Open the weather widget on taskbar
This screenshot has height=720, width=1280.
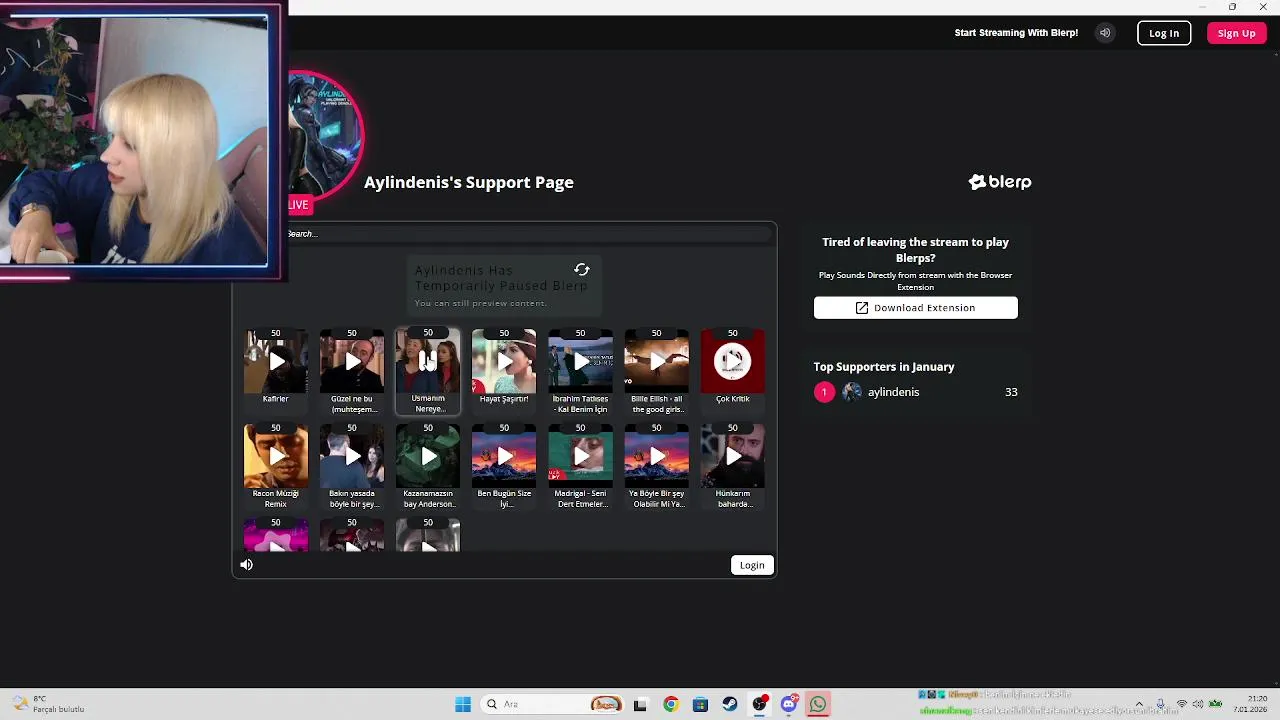point(48,704)
